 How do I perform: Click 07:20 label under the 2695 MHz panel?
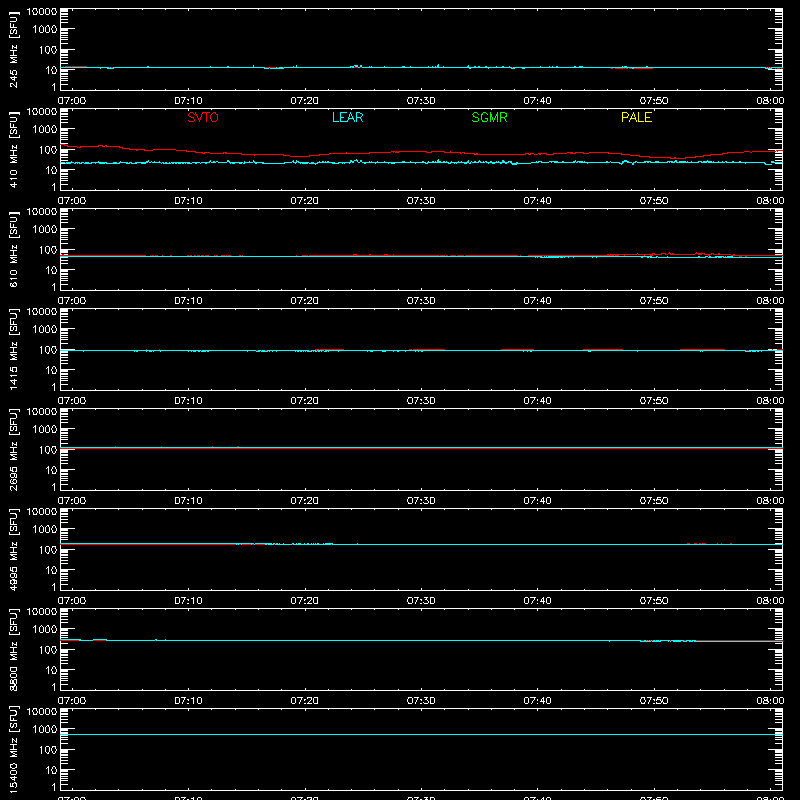pos(305,501)
